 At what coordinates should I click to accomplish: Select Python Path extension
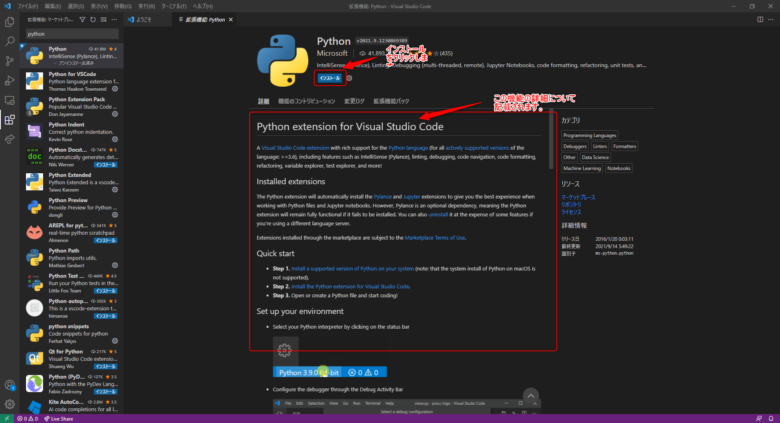click(x=72, y=258)
